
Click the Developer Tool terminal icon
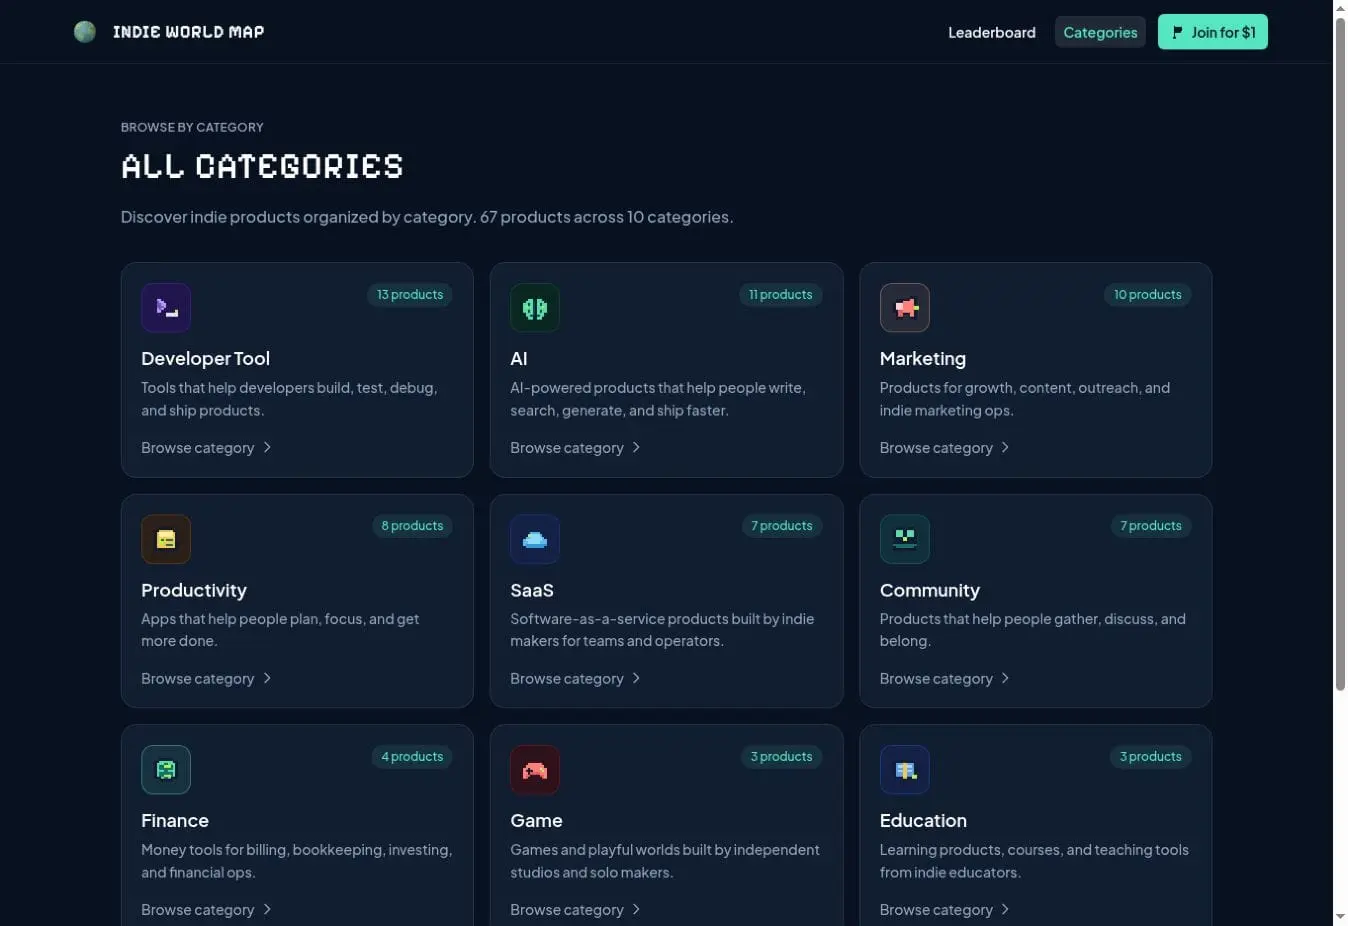click(x=166, y=308)
